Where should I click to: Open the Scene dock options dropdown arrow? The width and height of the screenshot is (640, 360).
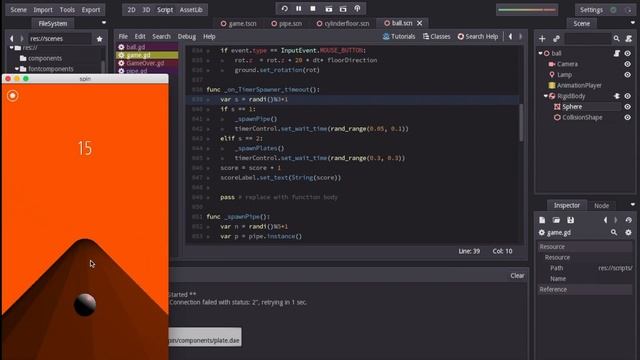coord(633,23)
